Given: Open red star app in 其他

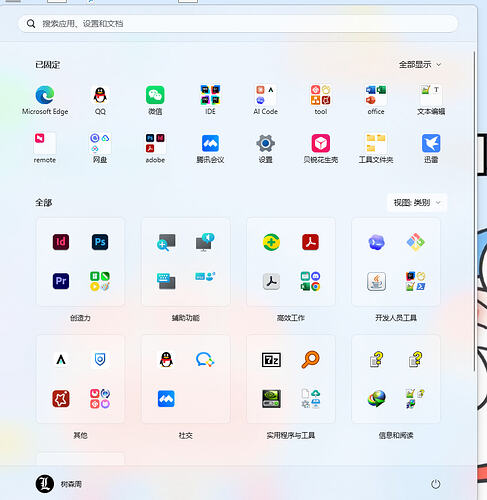Looking at the screenshot, I should 61,399.
